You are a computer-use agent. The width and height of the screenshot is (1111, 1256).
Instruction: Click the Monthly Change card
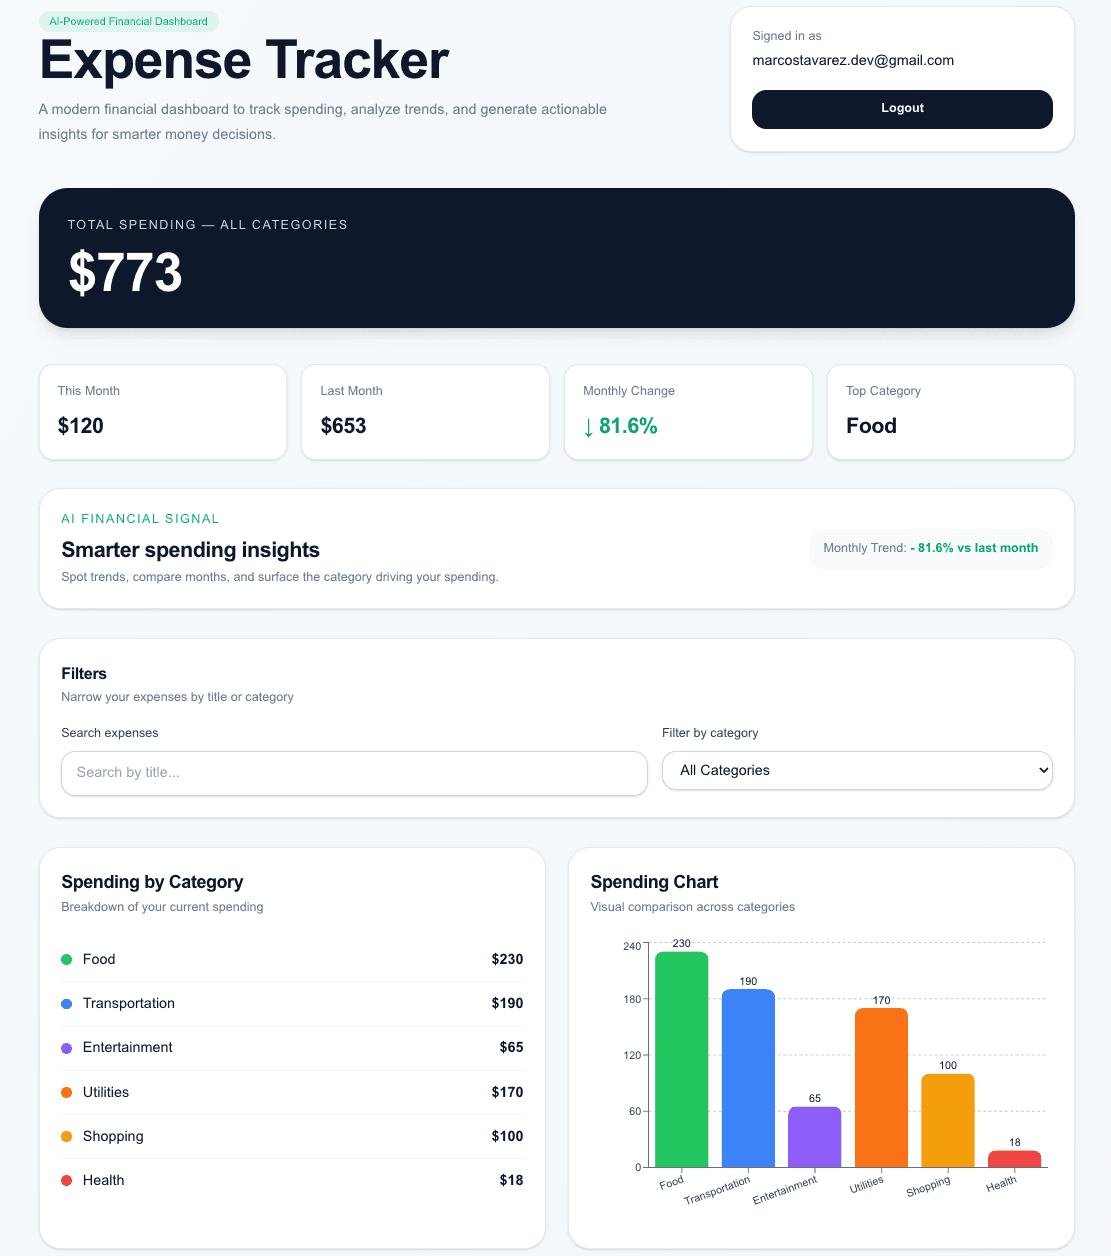pos(688,412)
